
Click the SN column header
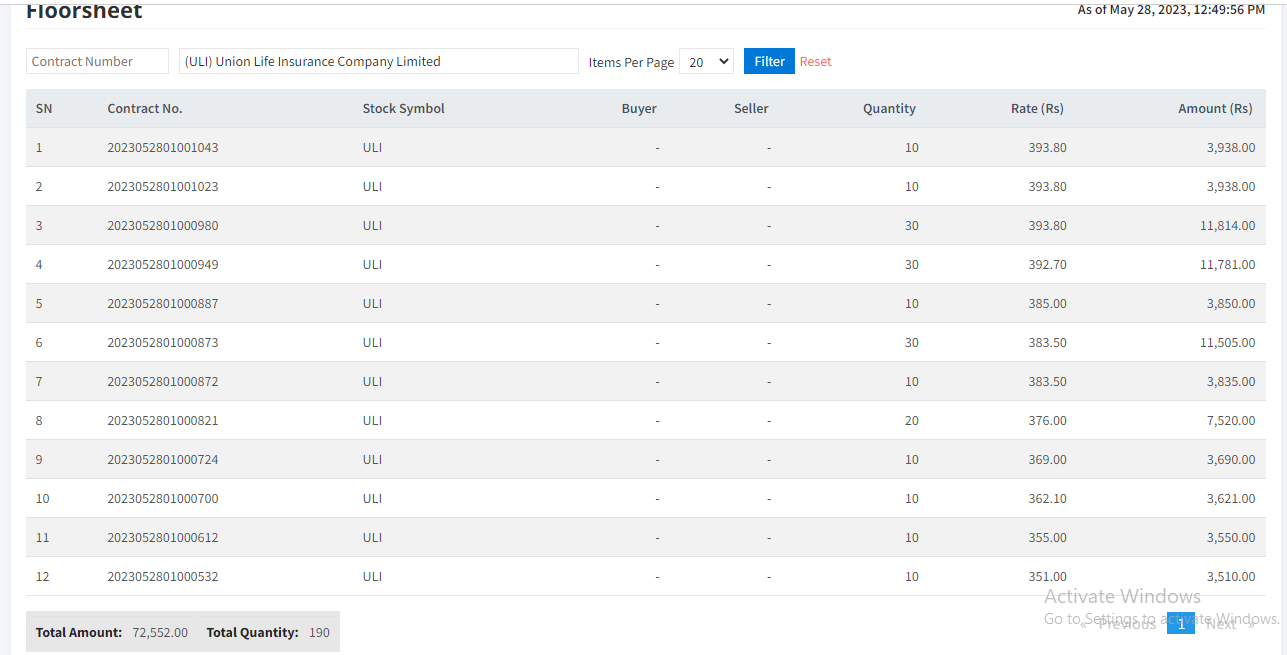(44, 108)
